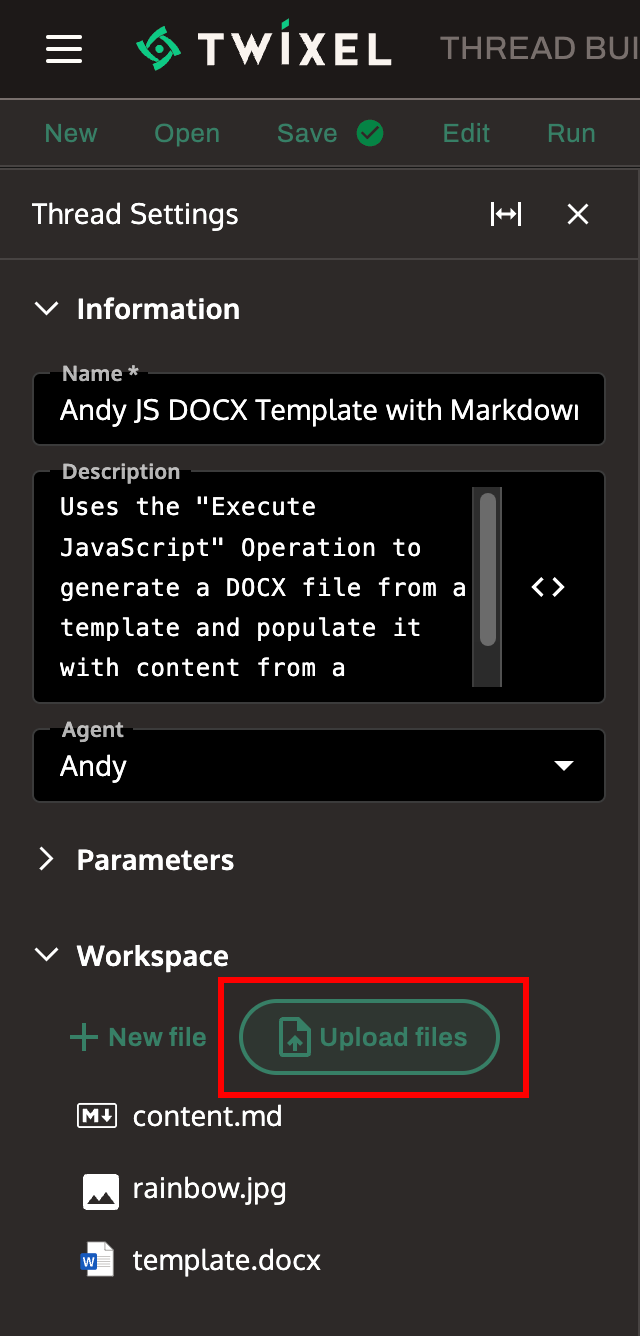Create a New thread
The image size is (640, 1336).
tap(70, 132)
